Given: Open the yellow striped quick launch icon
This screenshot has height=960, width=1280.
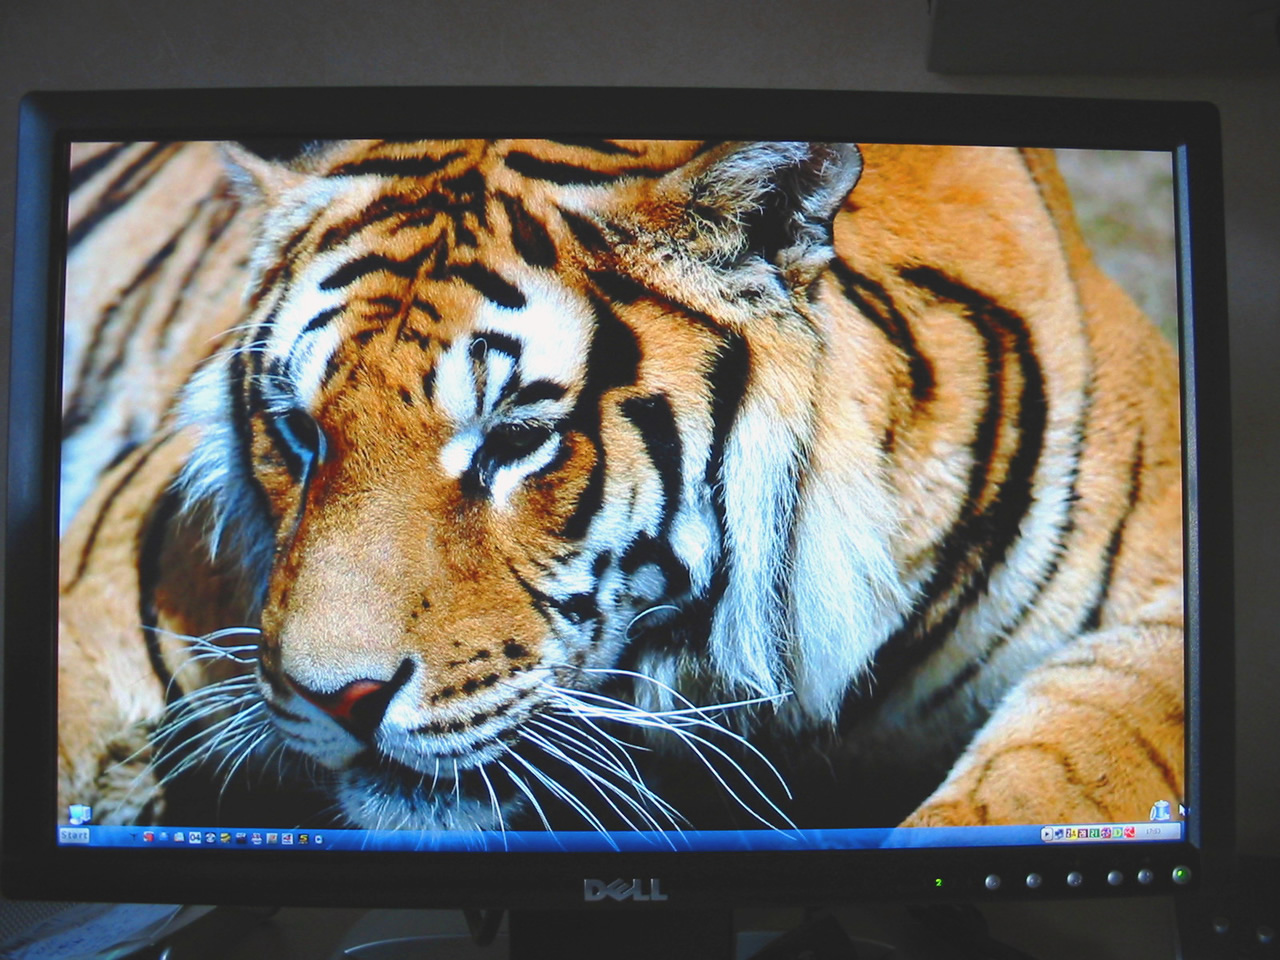Looking at the screenshot, I should click(226, 837).
